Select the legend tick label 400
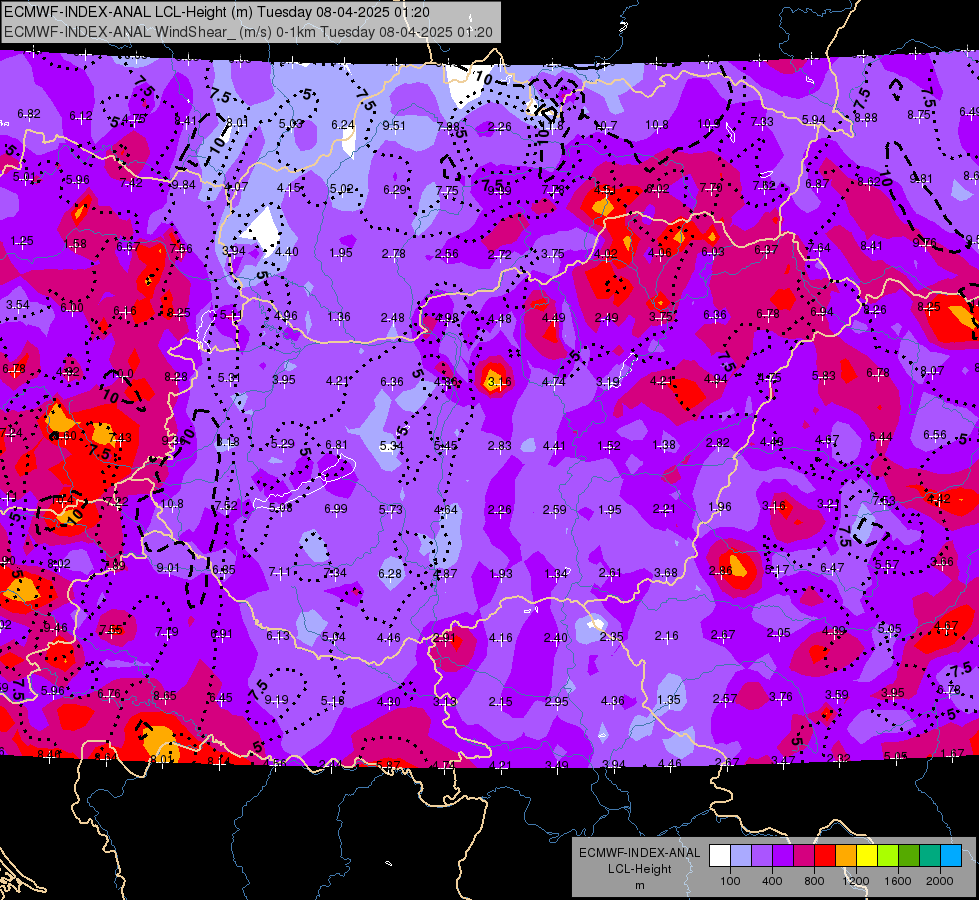This screenshot has width=979, height=900. (x=772, y=881)
